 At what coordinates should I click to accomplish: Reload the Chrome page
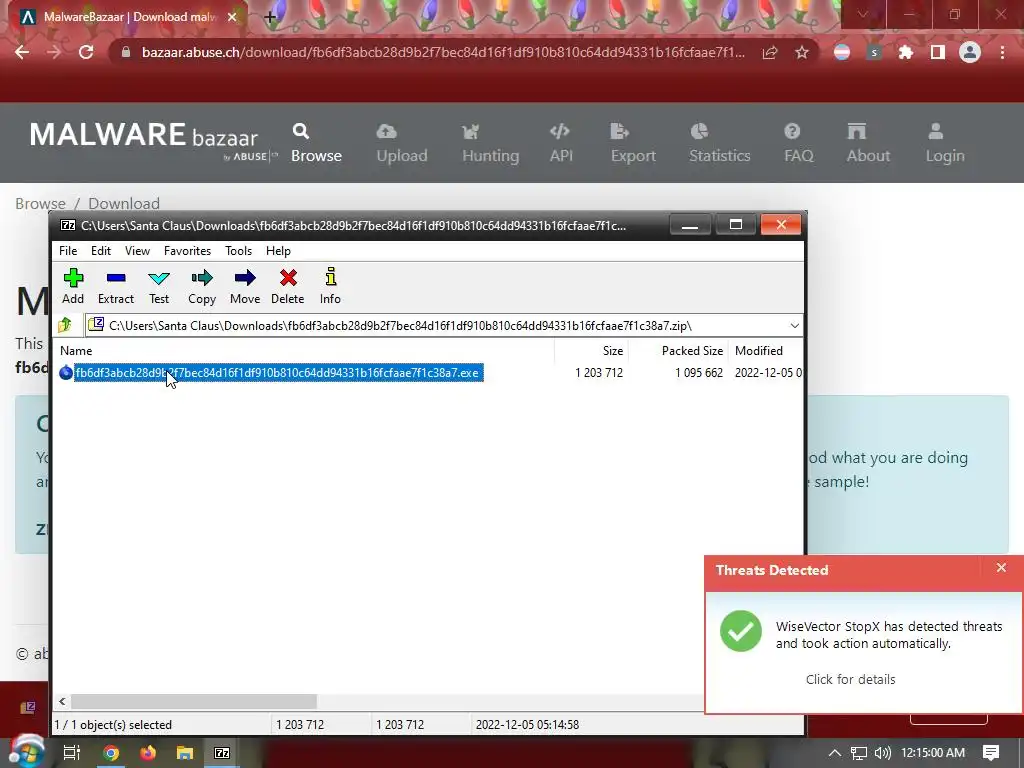pyautogui.click(x=86, y=52)
